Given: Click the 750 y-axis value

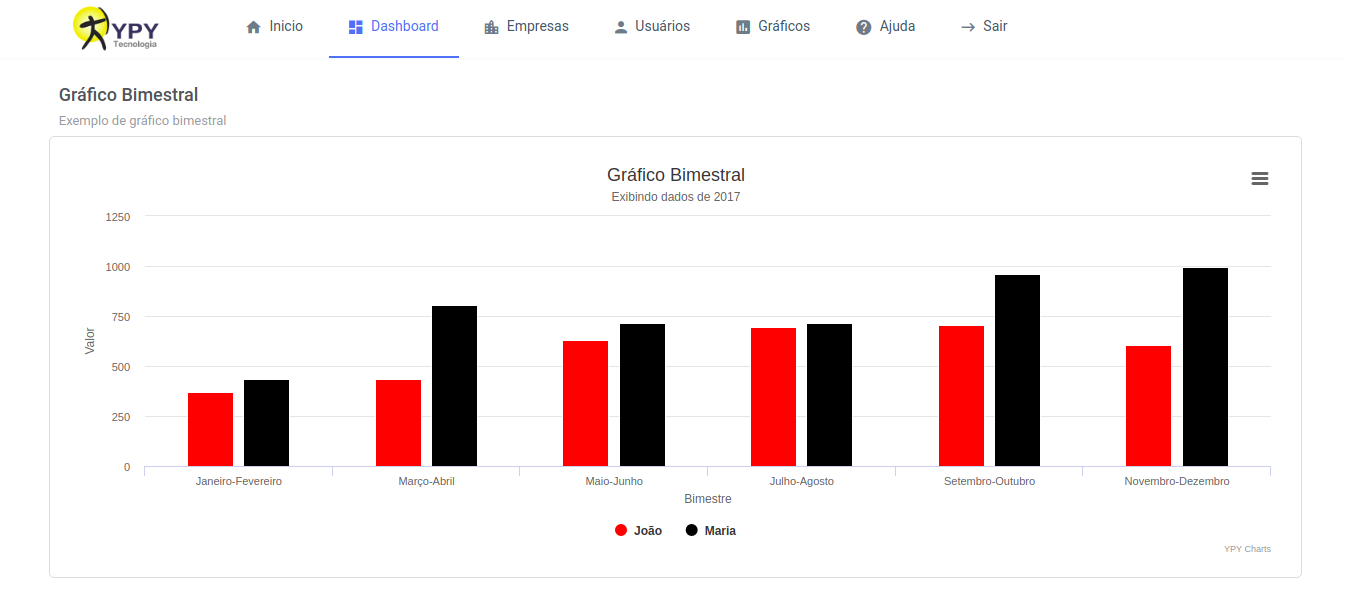Looking at the screenshot, I should click(x=121, y=317).
